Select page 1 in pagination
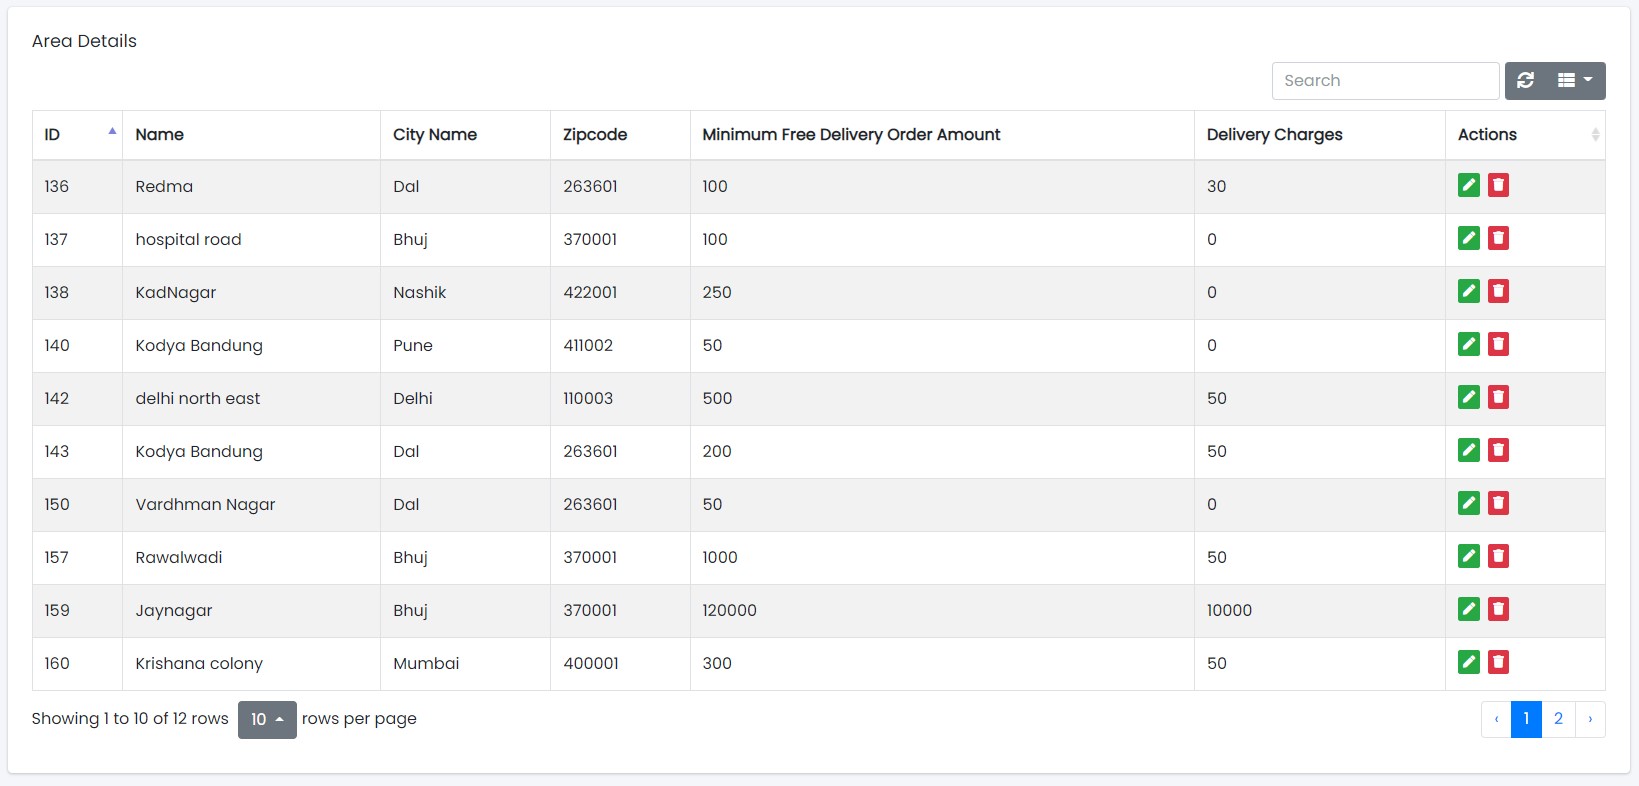 click(x=1526, y=719)
